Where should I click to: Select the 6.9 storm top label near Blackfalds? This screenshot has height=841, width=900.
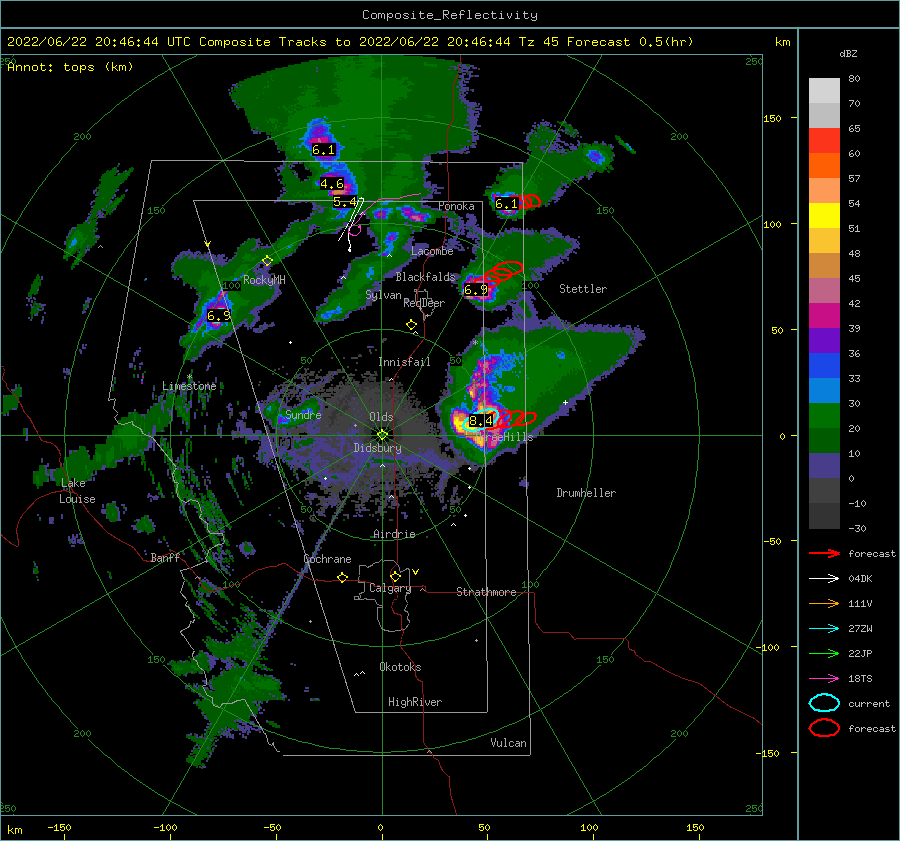click(476, 290)
